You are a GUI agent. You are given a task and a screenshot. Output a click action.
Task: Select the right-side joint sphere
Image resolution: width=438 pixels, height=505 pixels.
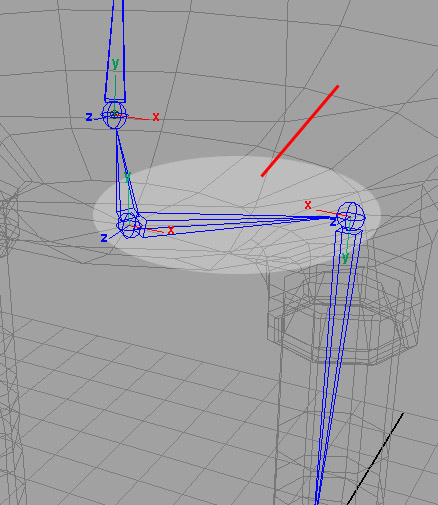(351, 216)
